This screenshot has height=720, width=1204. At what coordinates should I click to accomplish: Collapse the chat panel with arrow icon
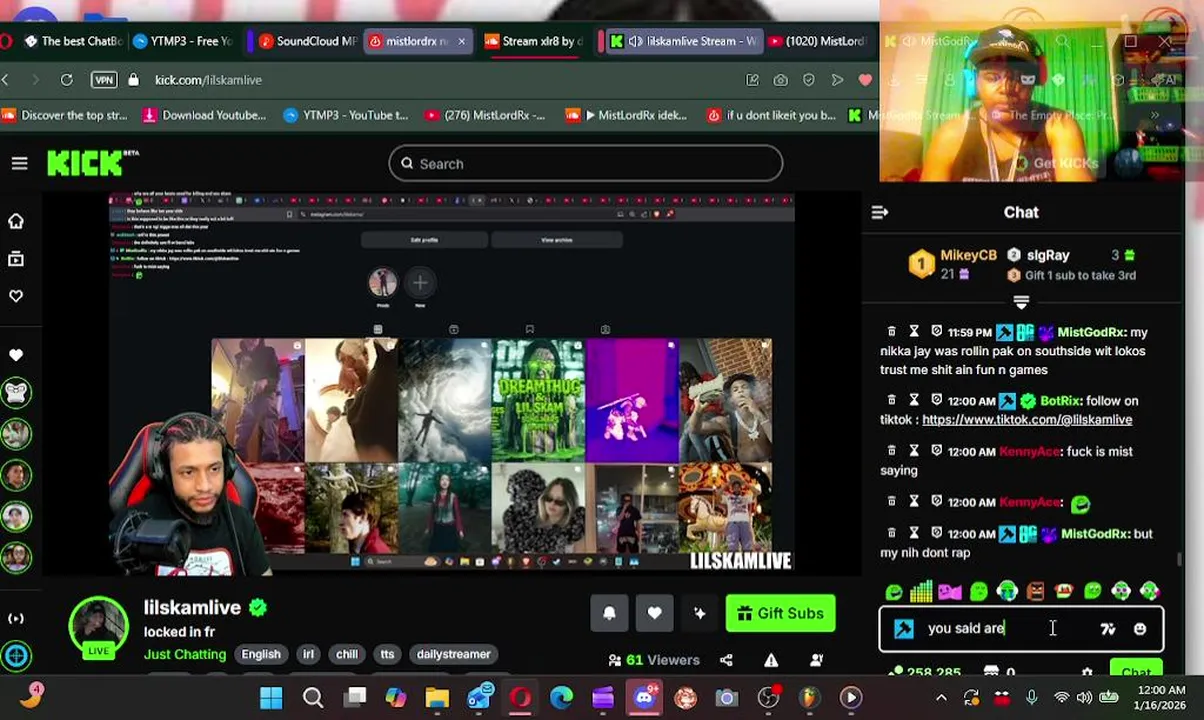(880, 212)
